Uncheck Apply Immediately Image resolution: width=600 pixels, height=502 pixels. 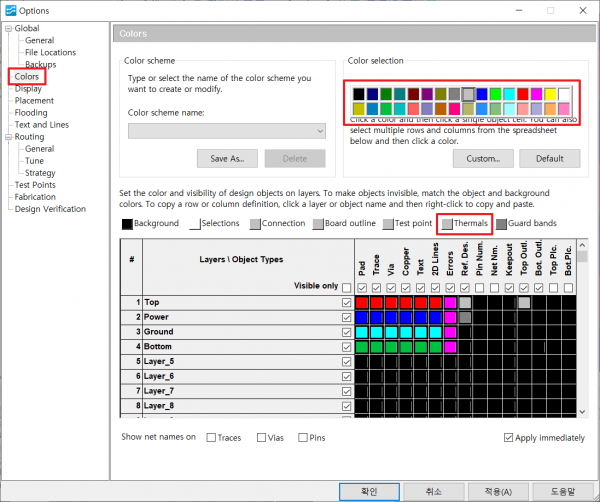coord(508,437)
